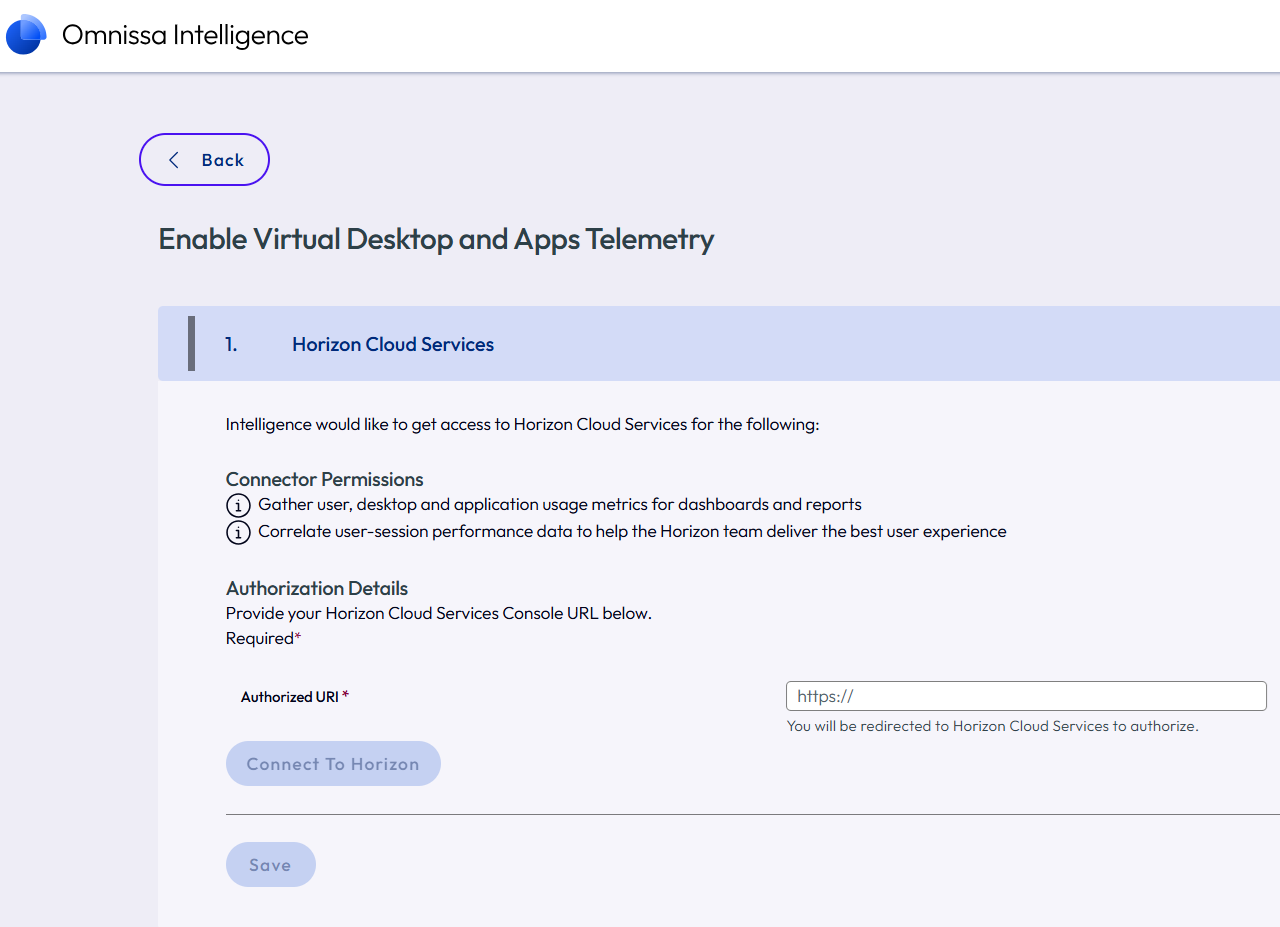
Task: Click the info icon beside Gather user metrics
Action: [238, 506]
